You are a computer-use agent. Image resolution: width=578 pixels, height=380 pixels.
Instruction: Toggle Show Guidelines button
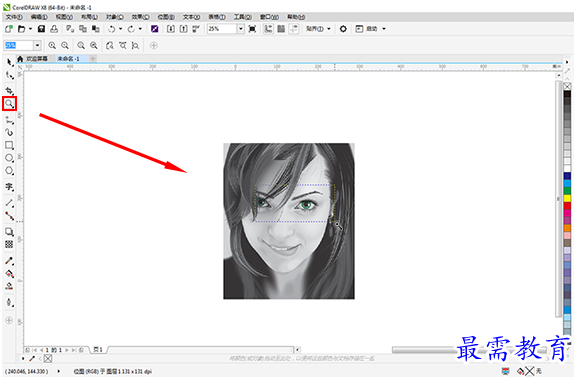(294, 29)
